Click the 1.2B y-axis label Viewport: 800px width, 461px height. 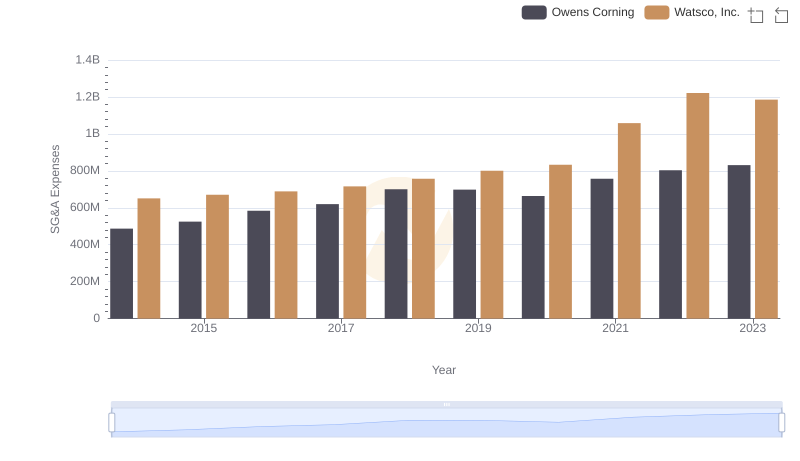pos(88,97)
